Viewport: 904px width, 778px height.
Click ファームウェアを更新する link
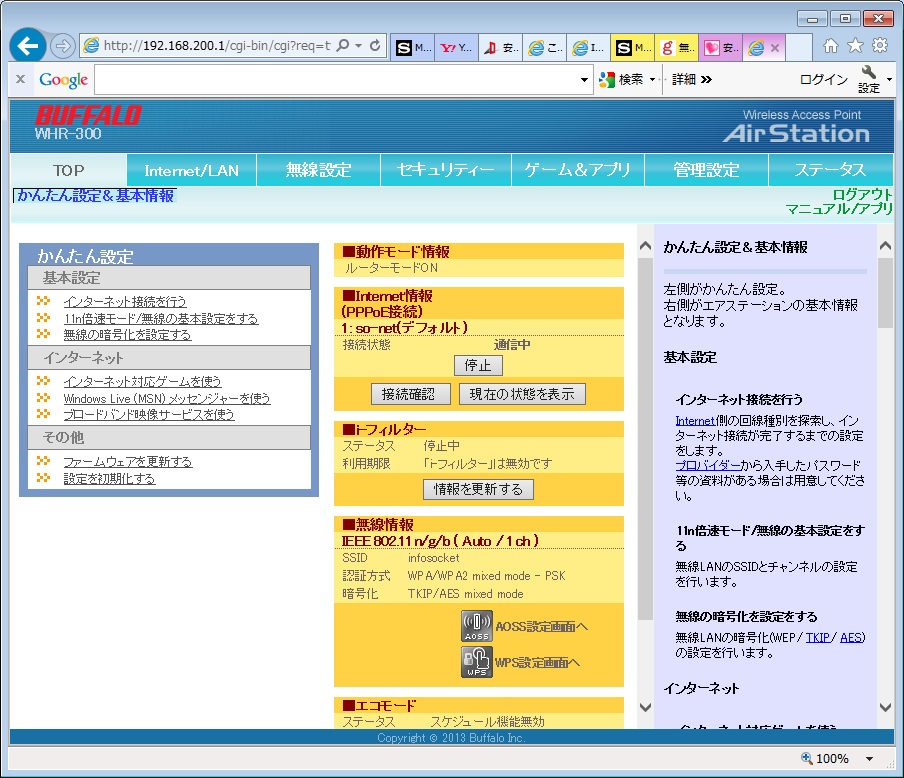[x=127, y=462]
